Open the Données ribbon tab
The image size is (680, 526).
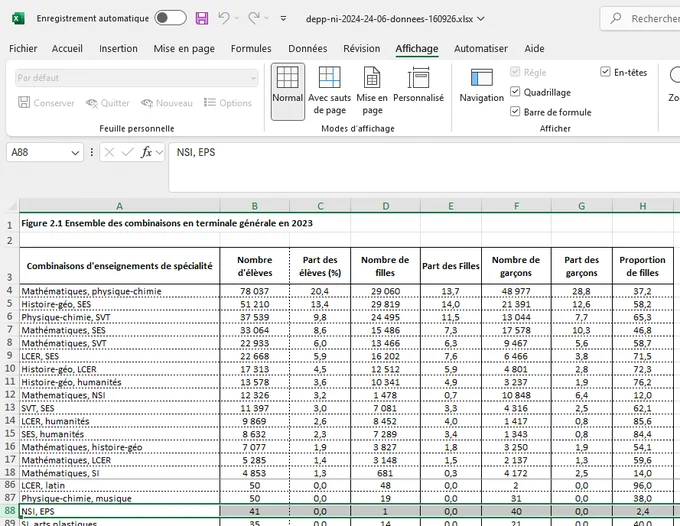[x=308, y=49]
